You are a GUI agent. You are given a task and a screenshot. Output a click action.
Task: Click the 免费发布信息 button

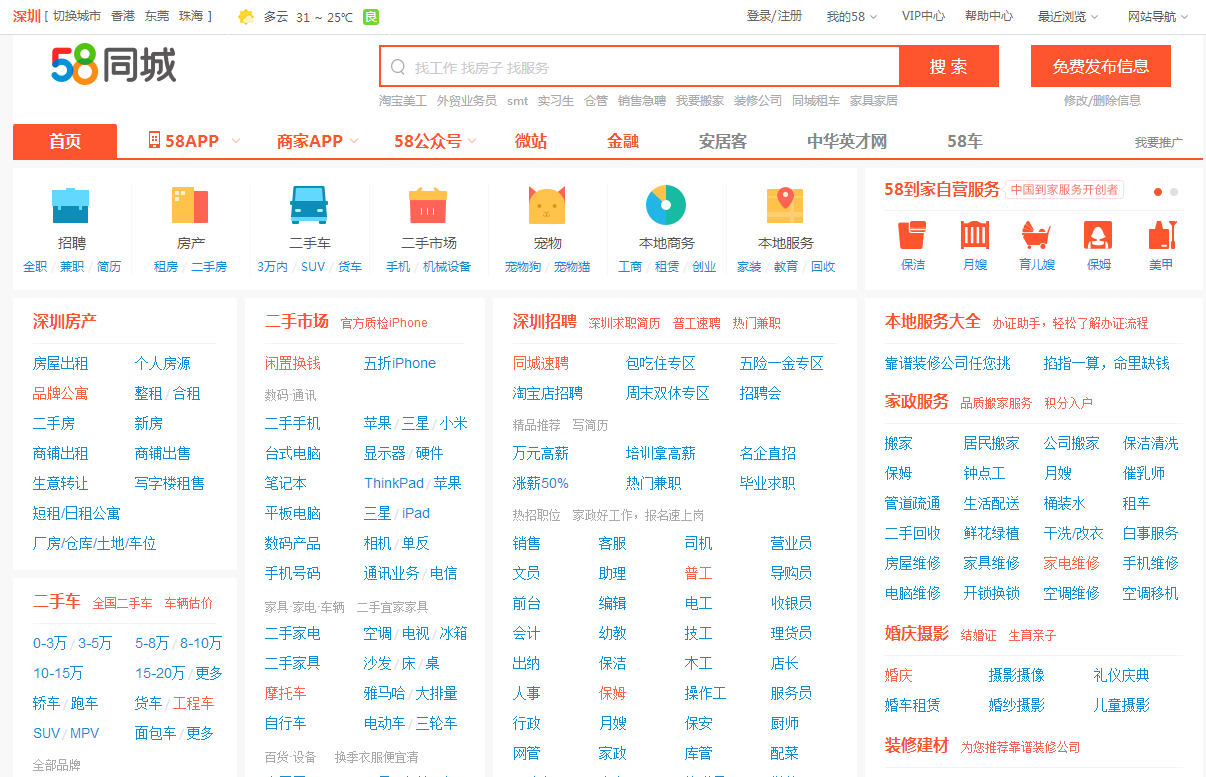coord(1100,66)
